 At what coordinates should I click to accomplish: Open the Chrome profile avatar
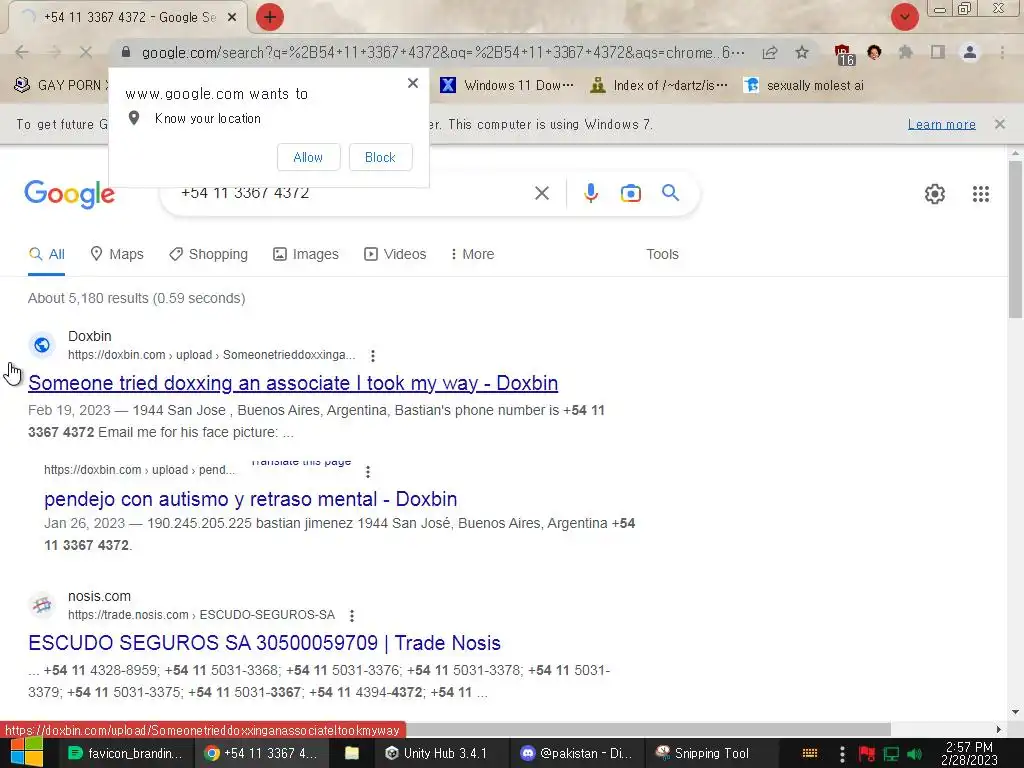[x=970, y=52]
